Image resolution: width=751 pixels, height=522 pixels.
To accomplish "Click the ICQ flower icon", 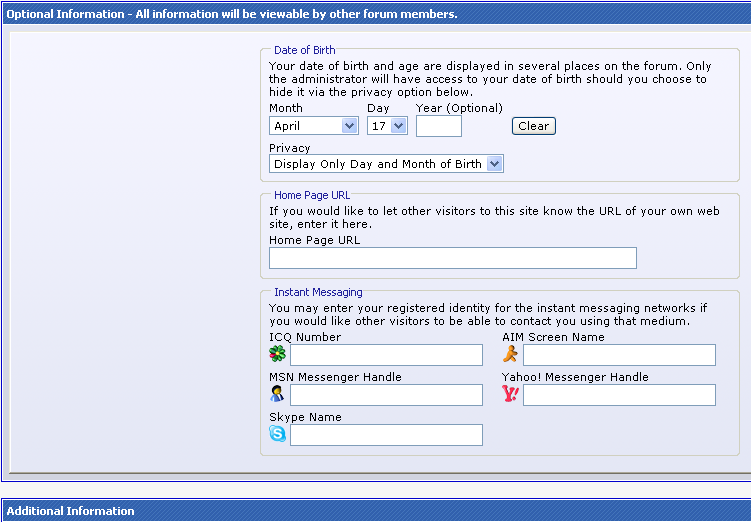I will 278,354.
